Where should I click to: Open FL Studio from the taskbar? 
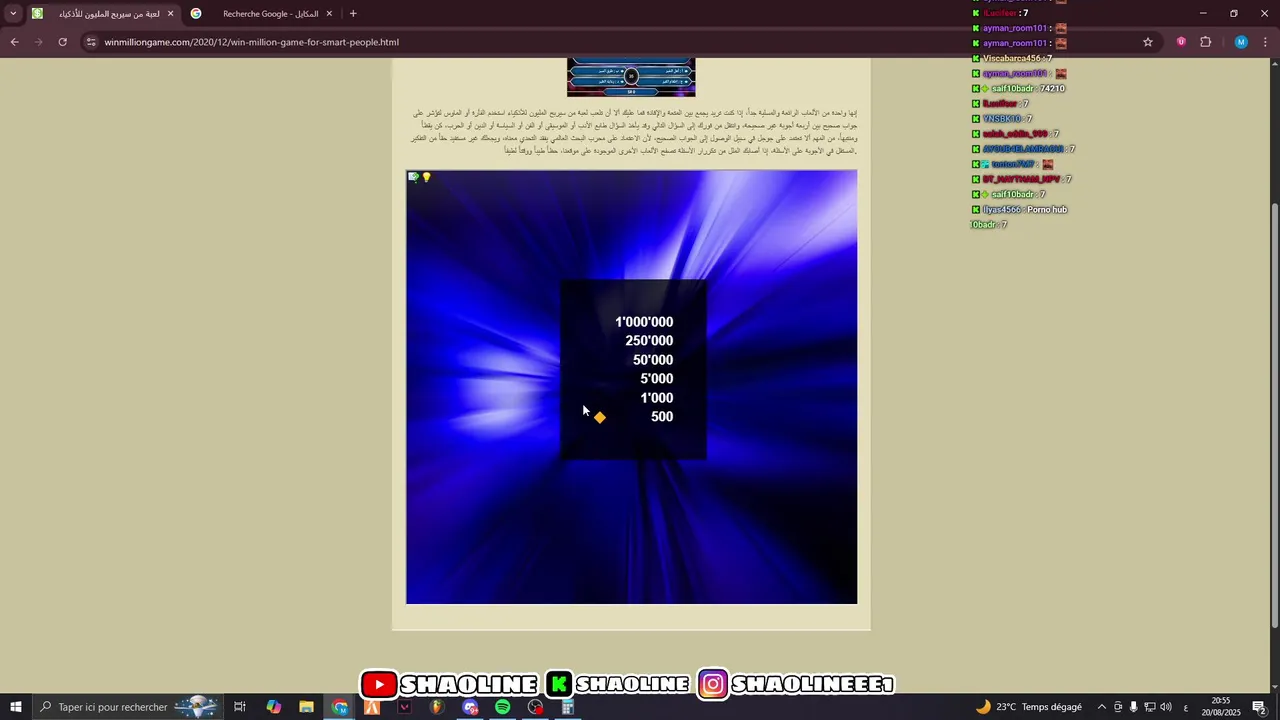coord(437,707)
